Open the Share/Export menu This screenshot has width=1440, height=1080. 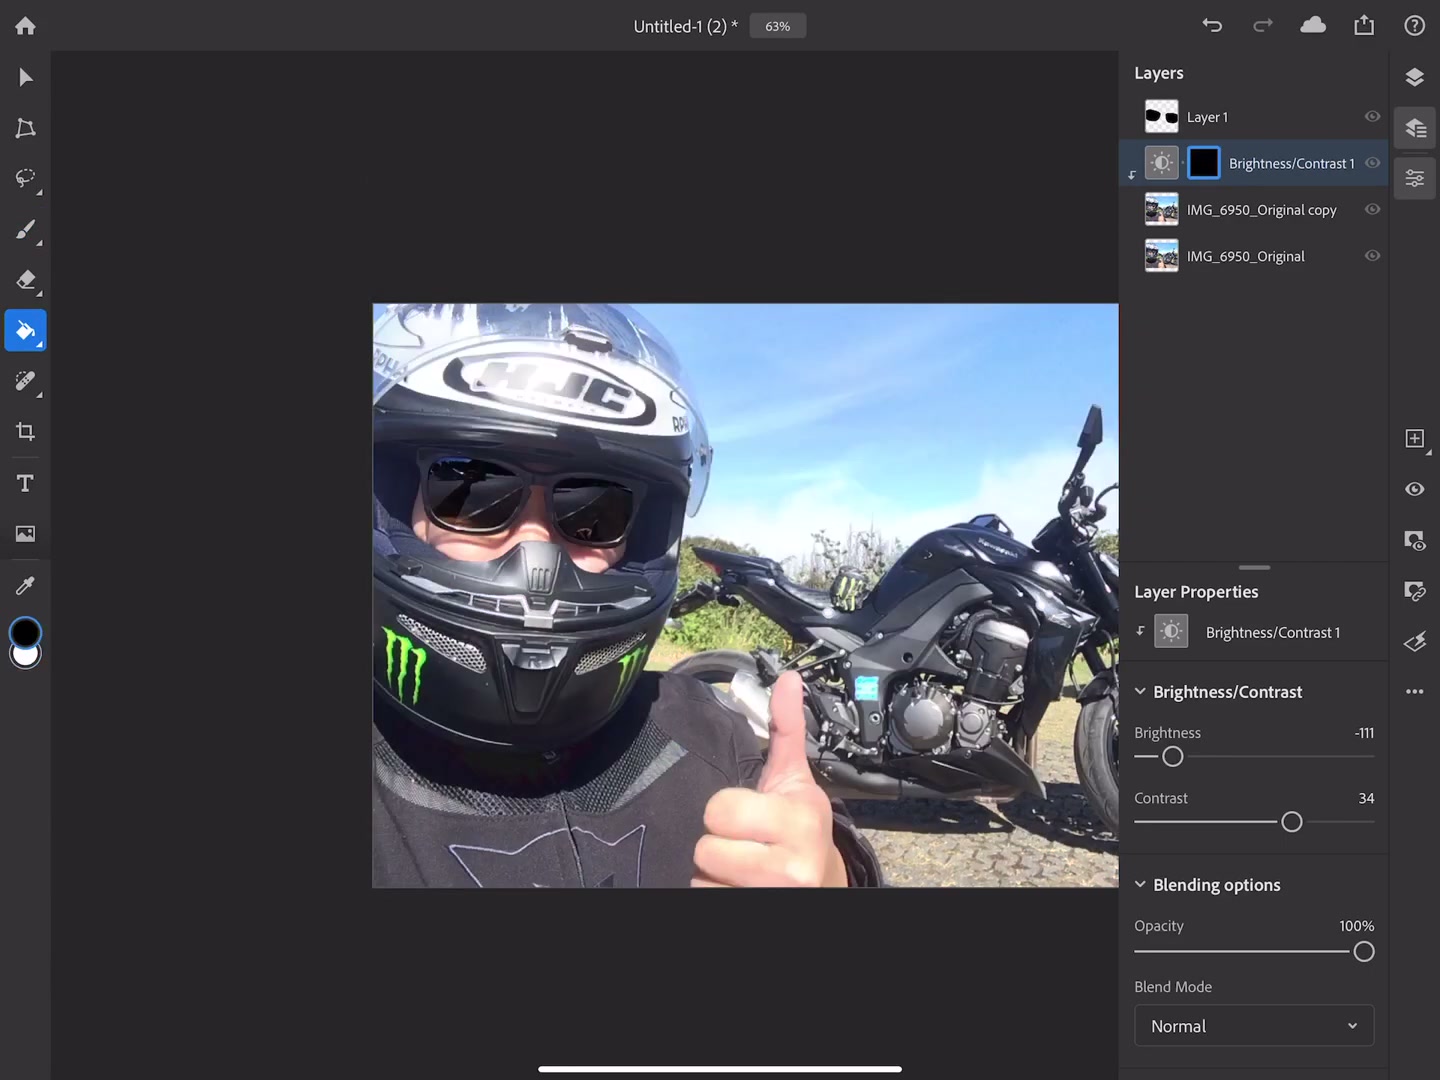pos(1364,25)
